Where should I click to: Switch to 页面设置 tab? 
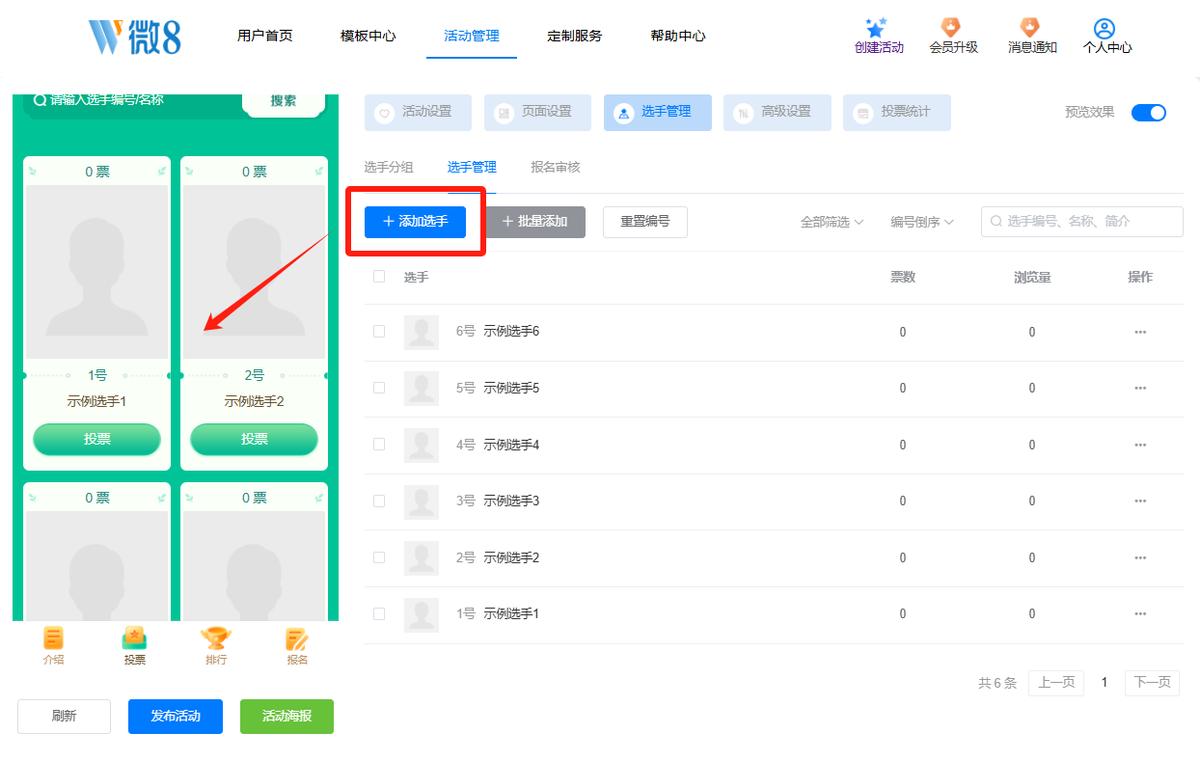538,112
